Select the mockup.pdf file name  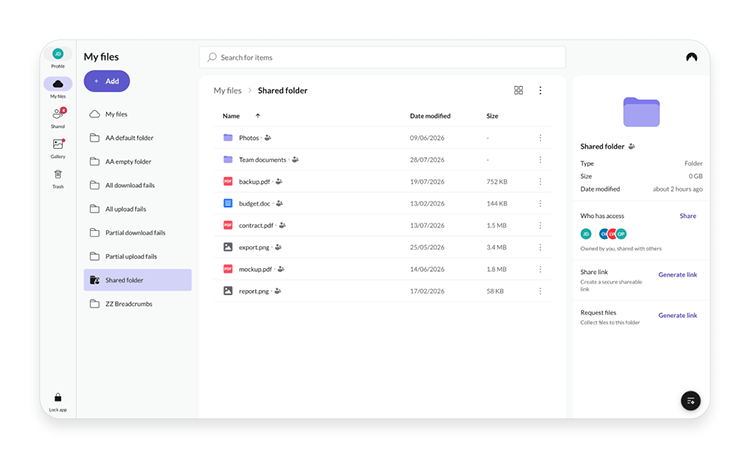point(255,269)
